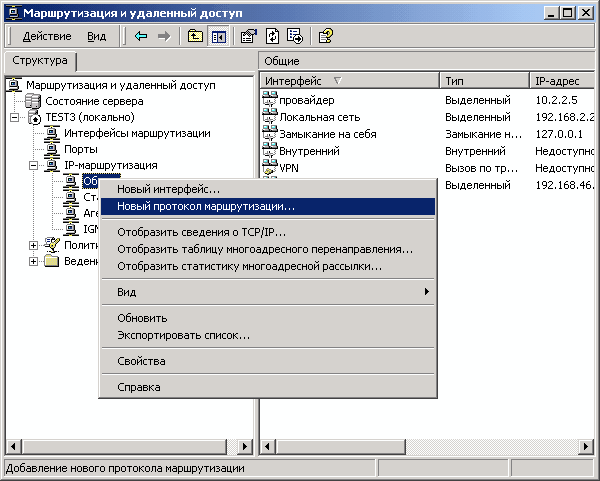This screenshot has width=600, height=481.
Task: Select the Порты node in tree
Action: (81, 149)
